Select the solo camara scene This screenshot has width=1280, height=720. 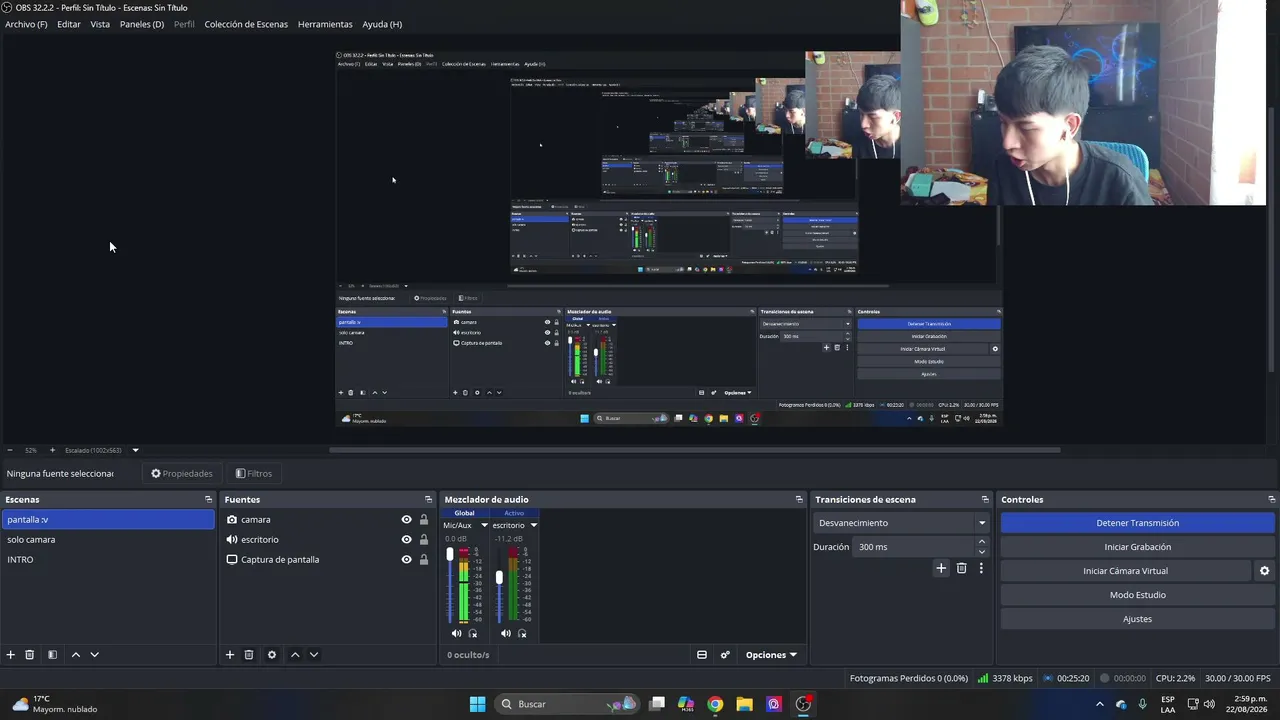coord(108,540)
